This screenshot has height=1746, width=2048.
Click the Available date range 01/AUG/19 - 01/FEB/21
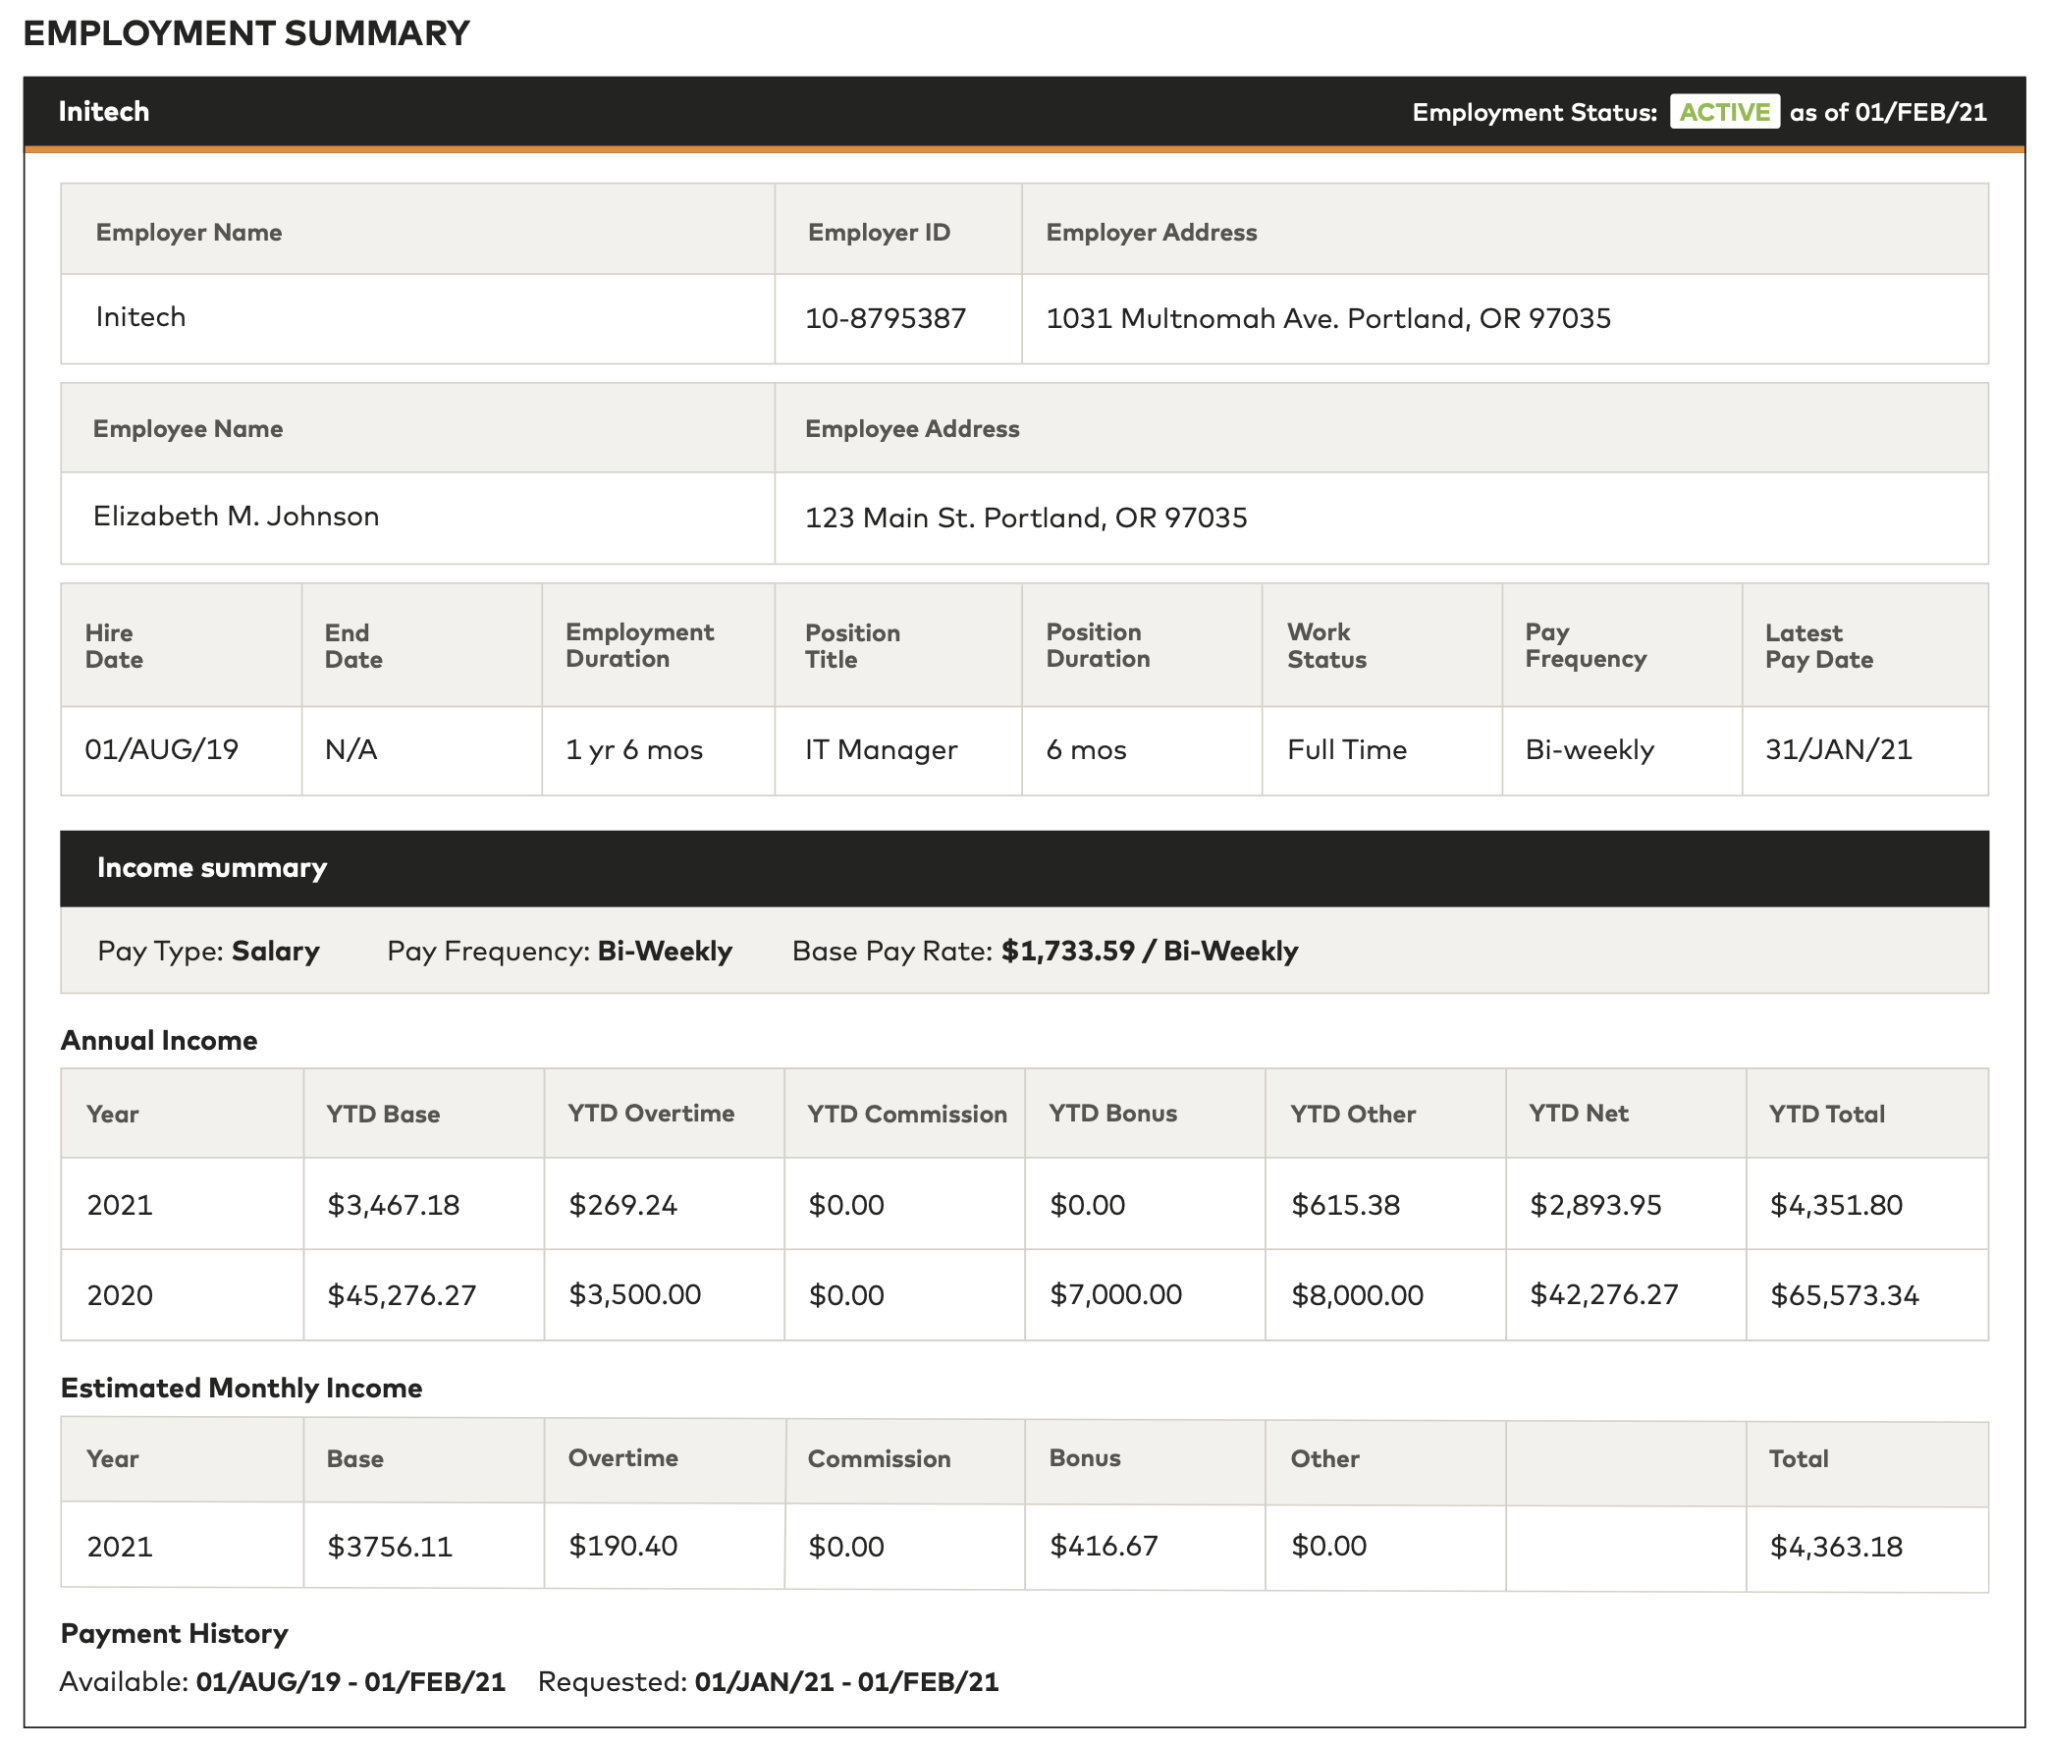(350, 1681)
